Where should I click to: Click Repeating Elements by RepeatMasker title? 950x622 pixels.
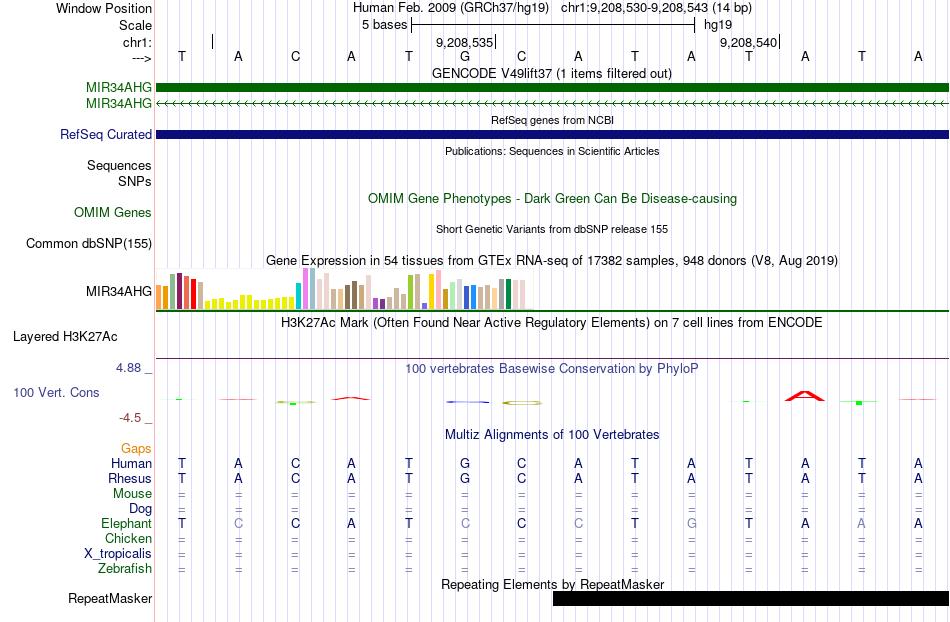click(x=553, y=584)
